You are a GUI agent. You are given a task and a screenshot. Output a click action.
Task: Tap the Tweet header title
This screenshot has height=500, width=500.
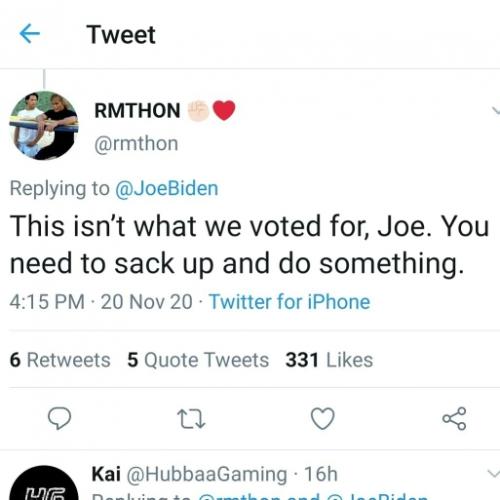coord(121,34)
